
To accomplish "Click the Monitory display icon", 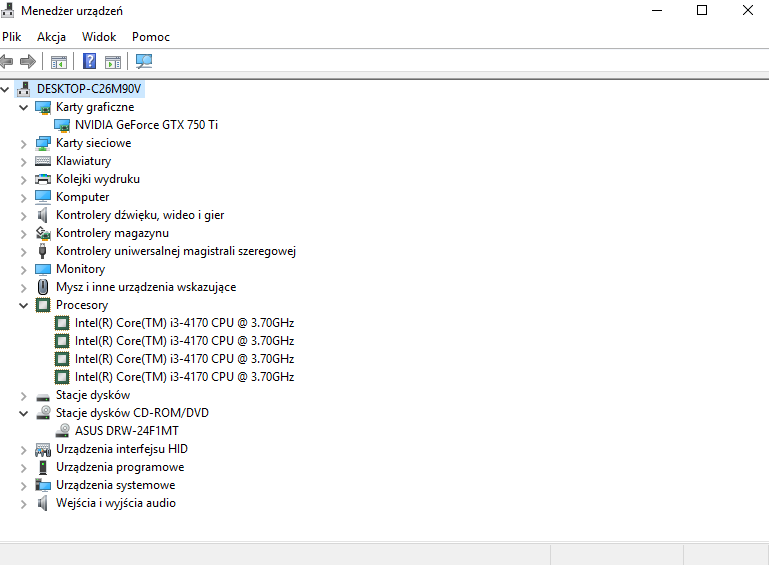I will (43, 269).
